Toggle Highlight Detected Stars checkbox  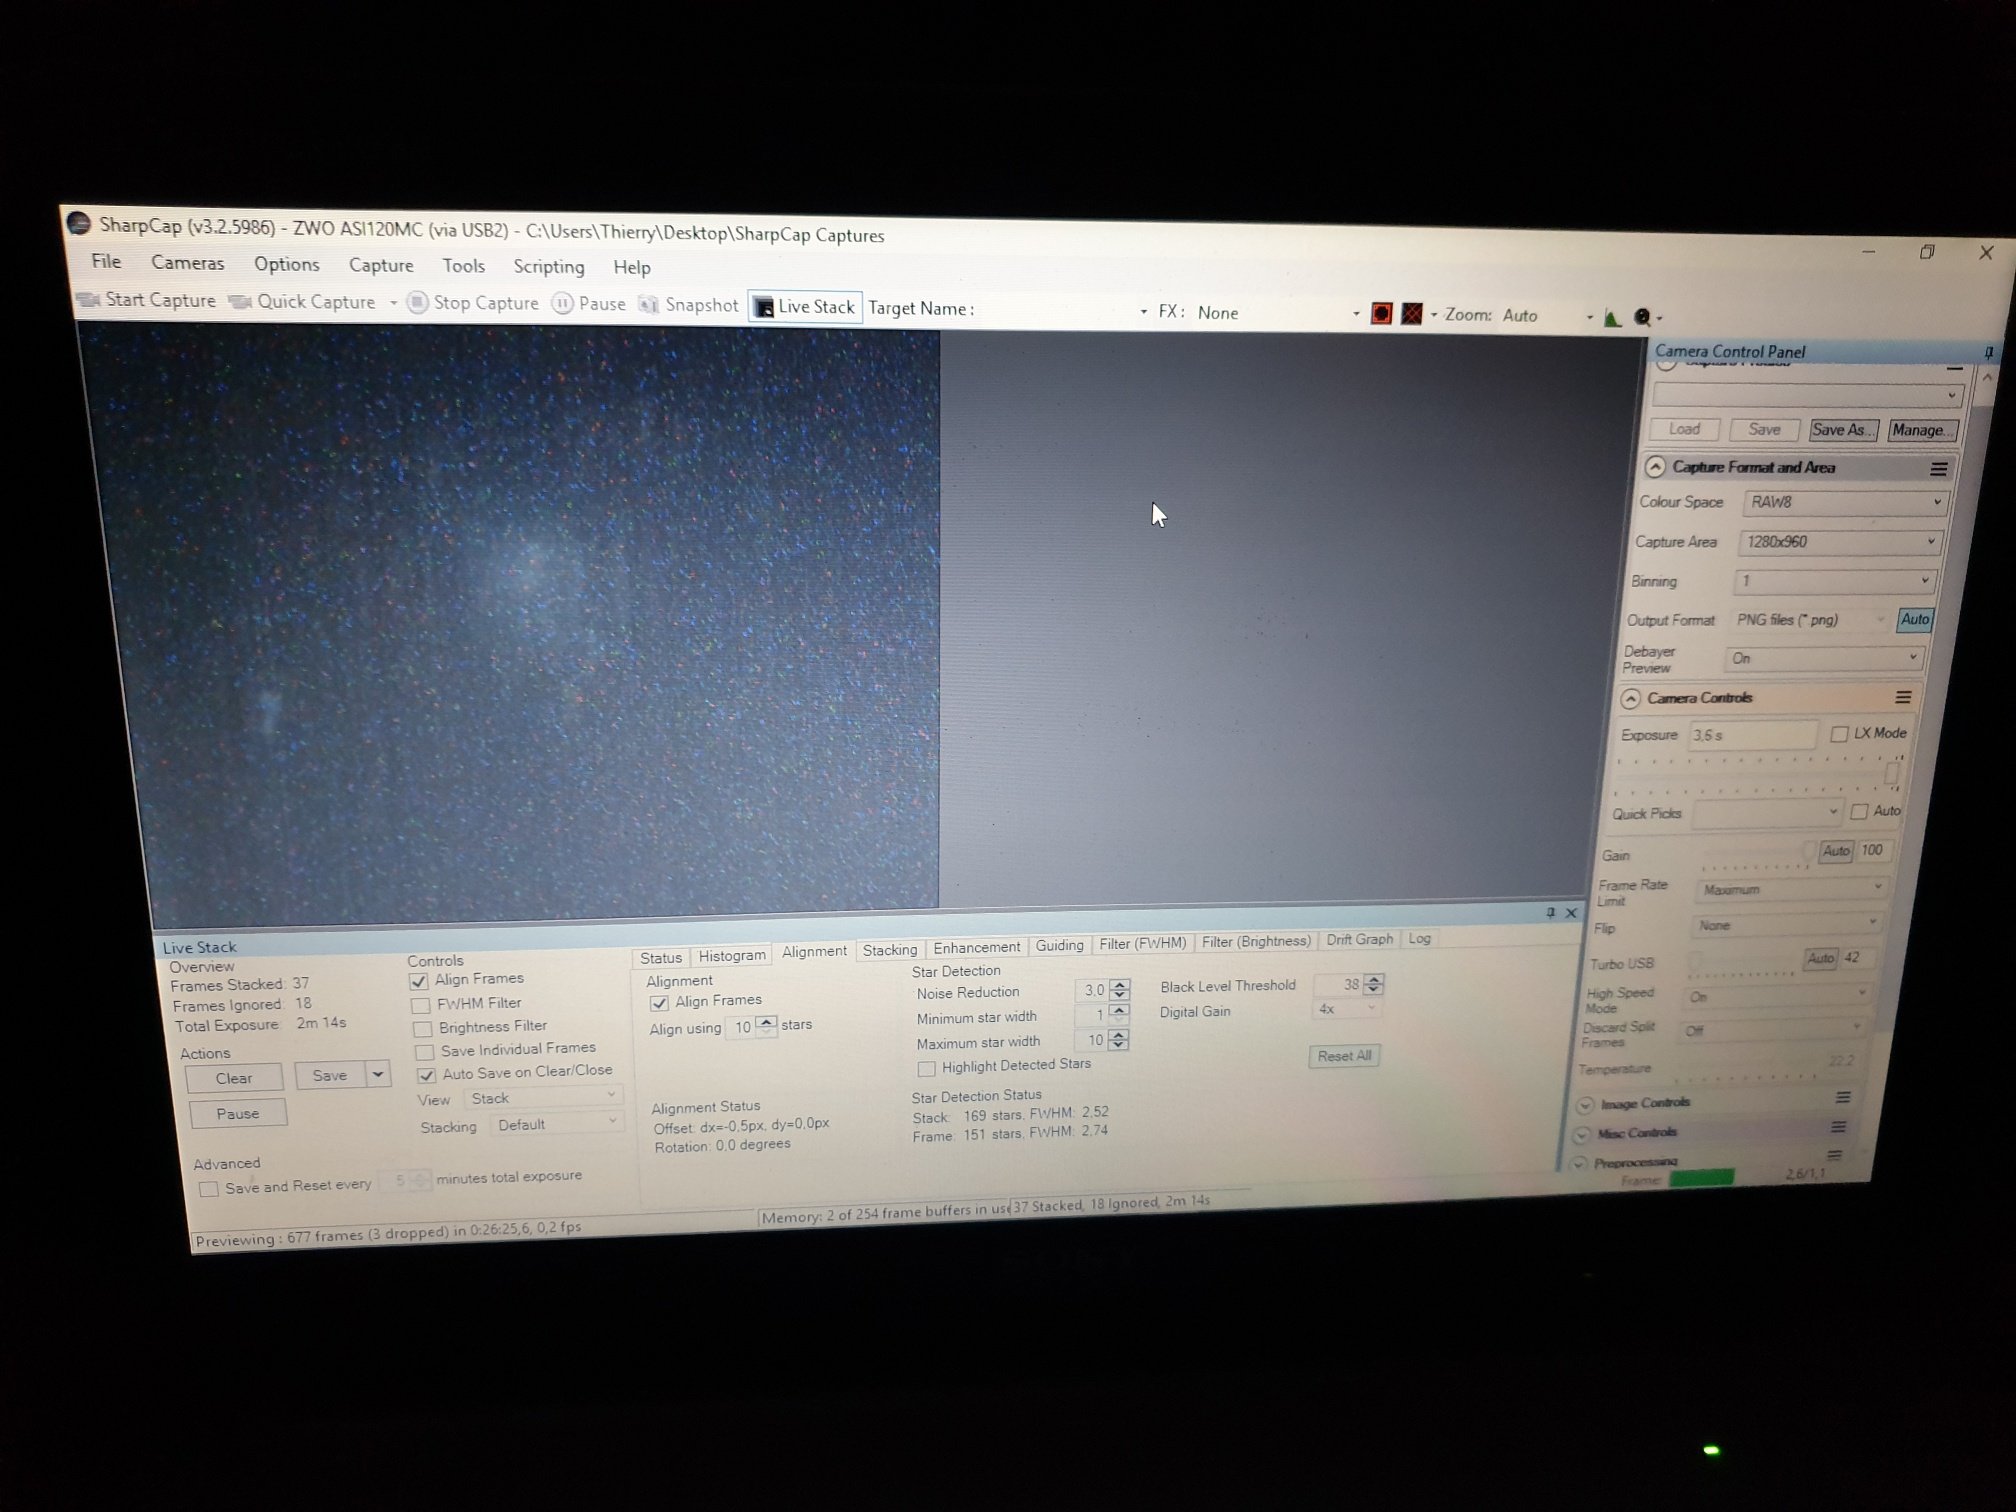coord(927,1068)
